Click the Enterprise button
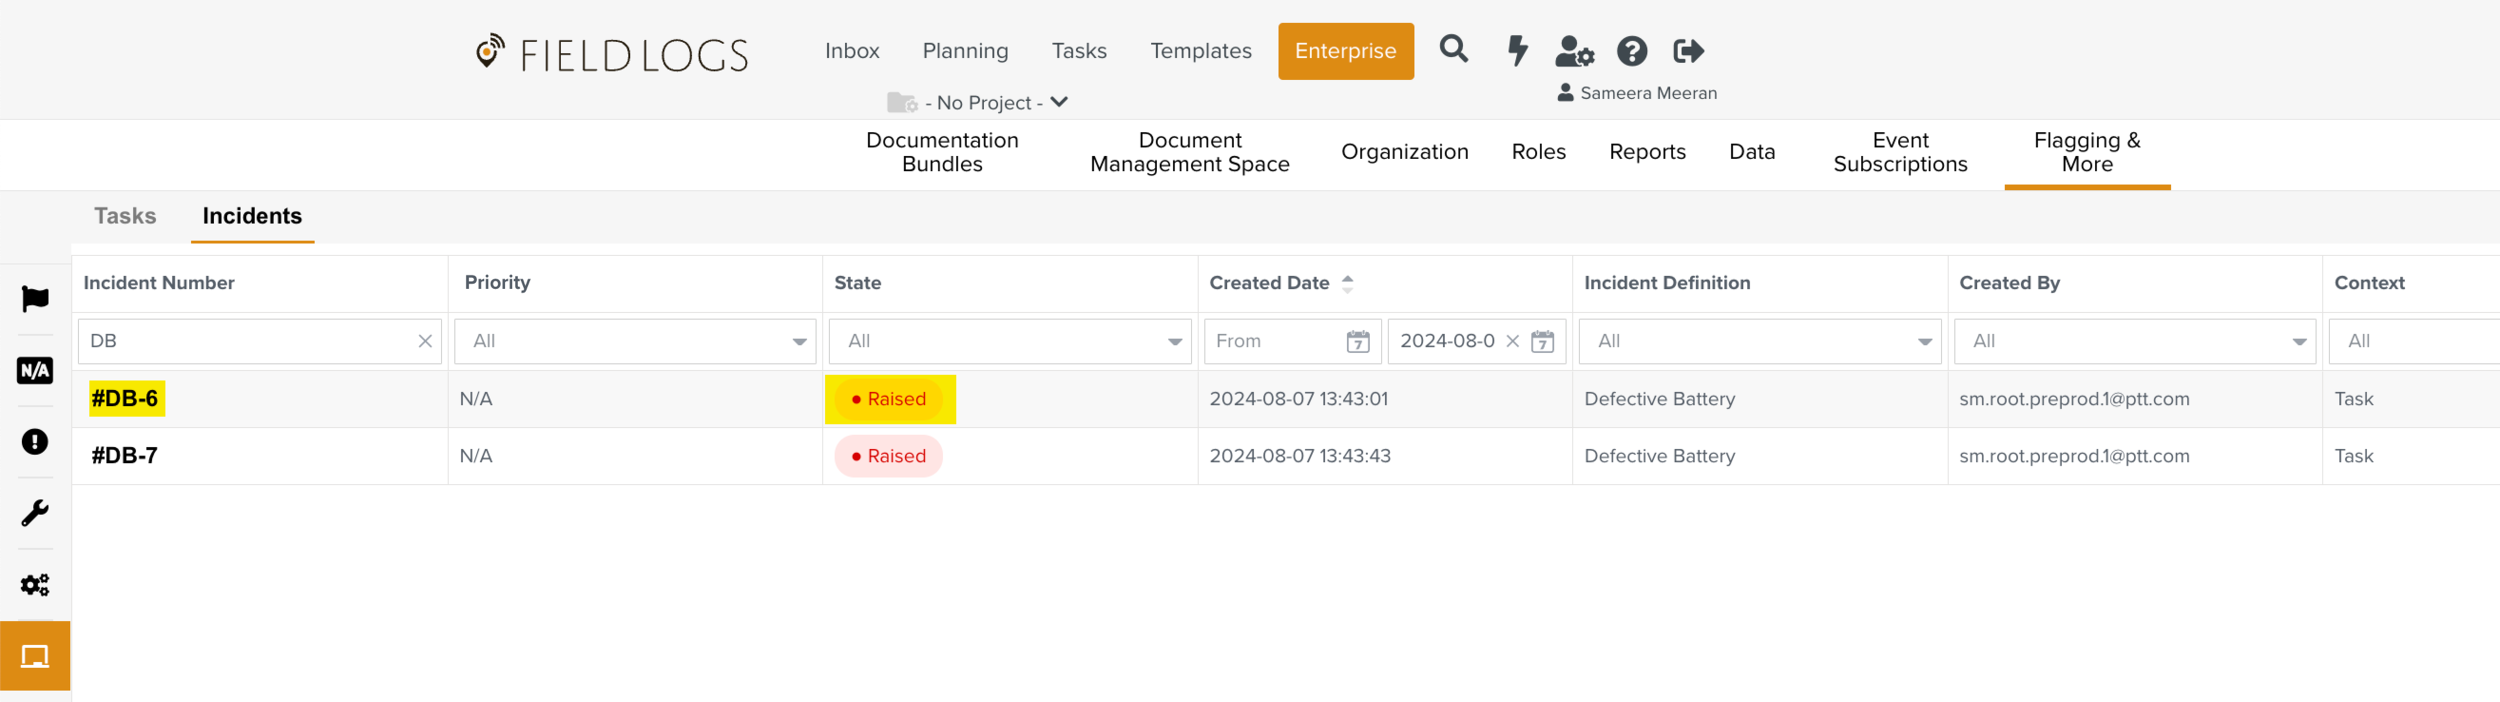 click(1345, 51)
